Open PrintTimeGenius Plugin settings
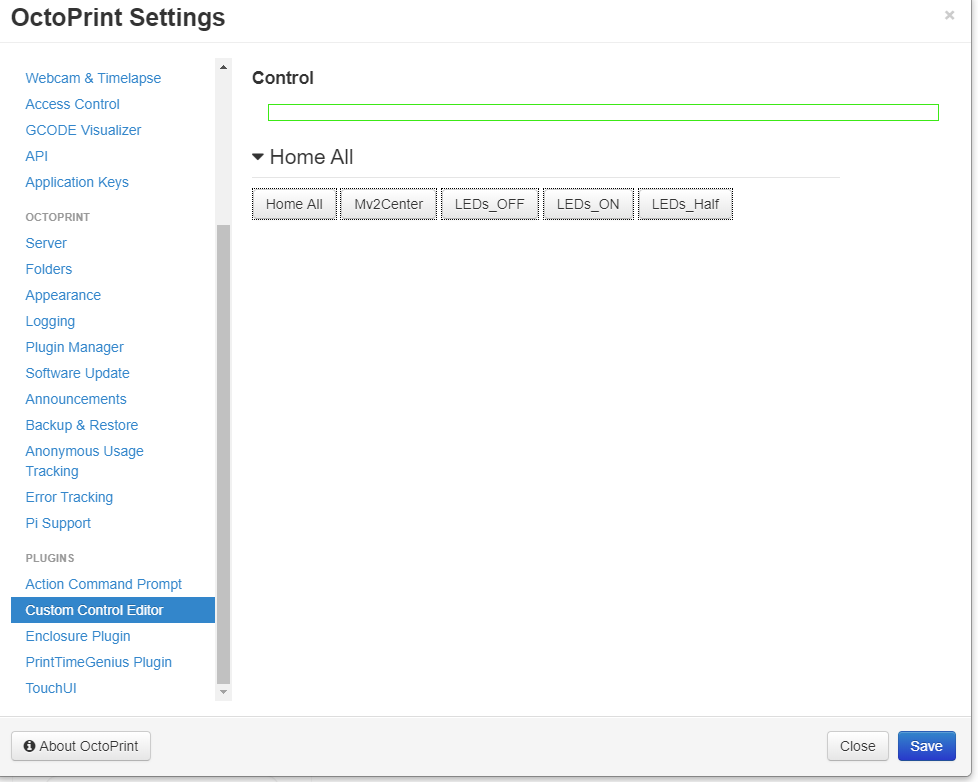Image resolution: width=978 pixels, height=782 pixels. pos(99,662)
